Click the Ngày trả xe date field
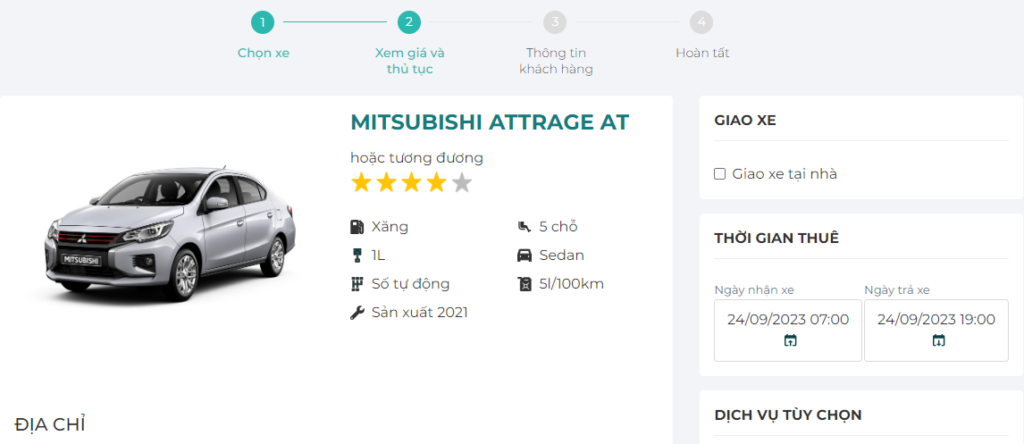The image size is (1024, 444). tap(936, 320)
